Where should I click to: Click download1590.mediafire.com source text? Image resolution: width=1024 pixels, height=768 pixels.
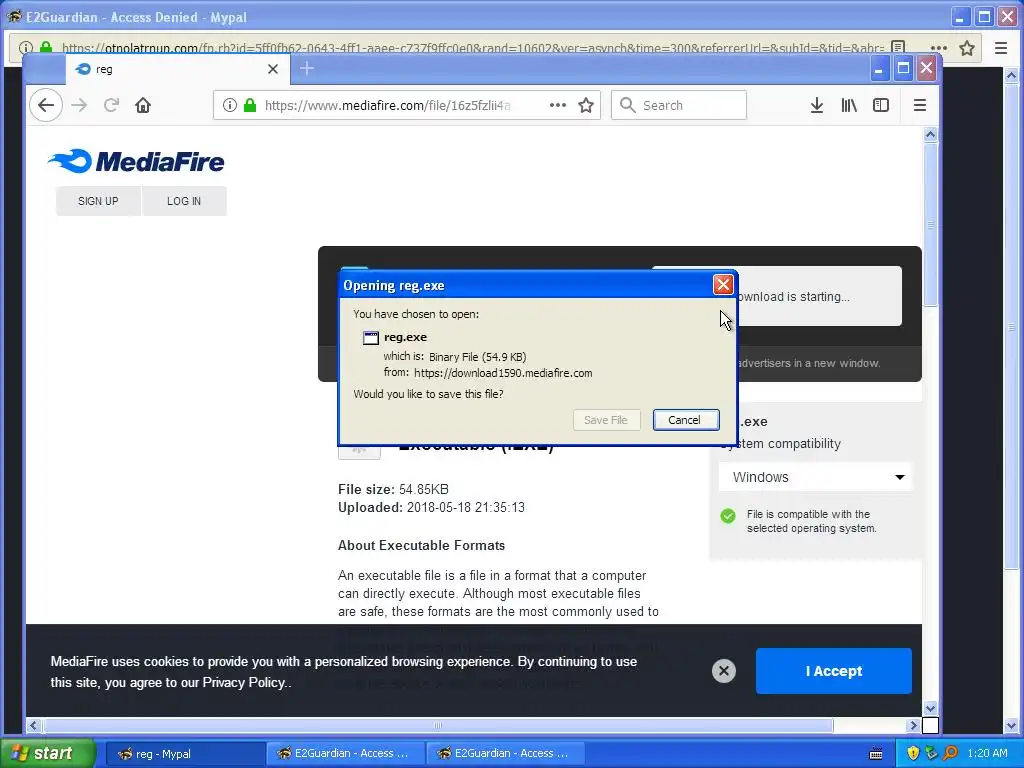[503, 373]
